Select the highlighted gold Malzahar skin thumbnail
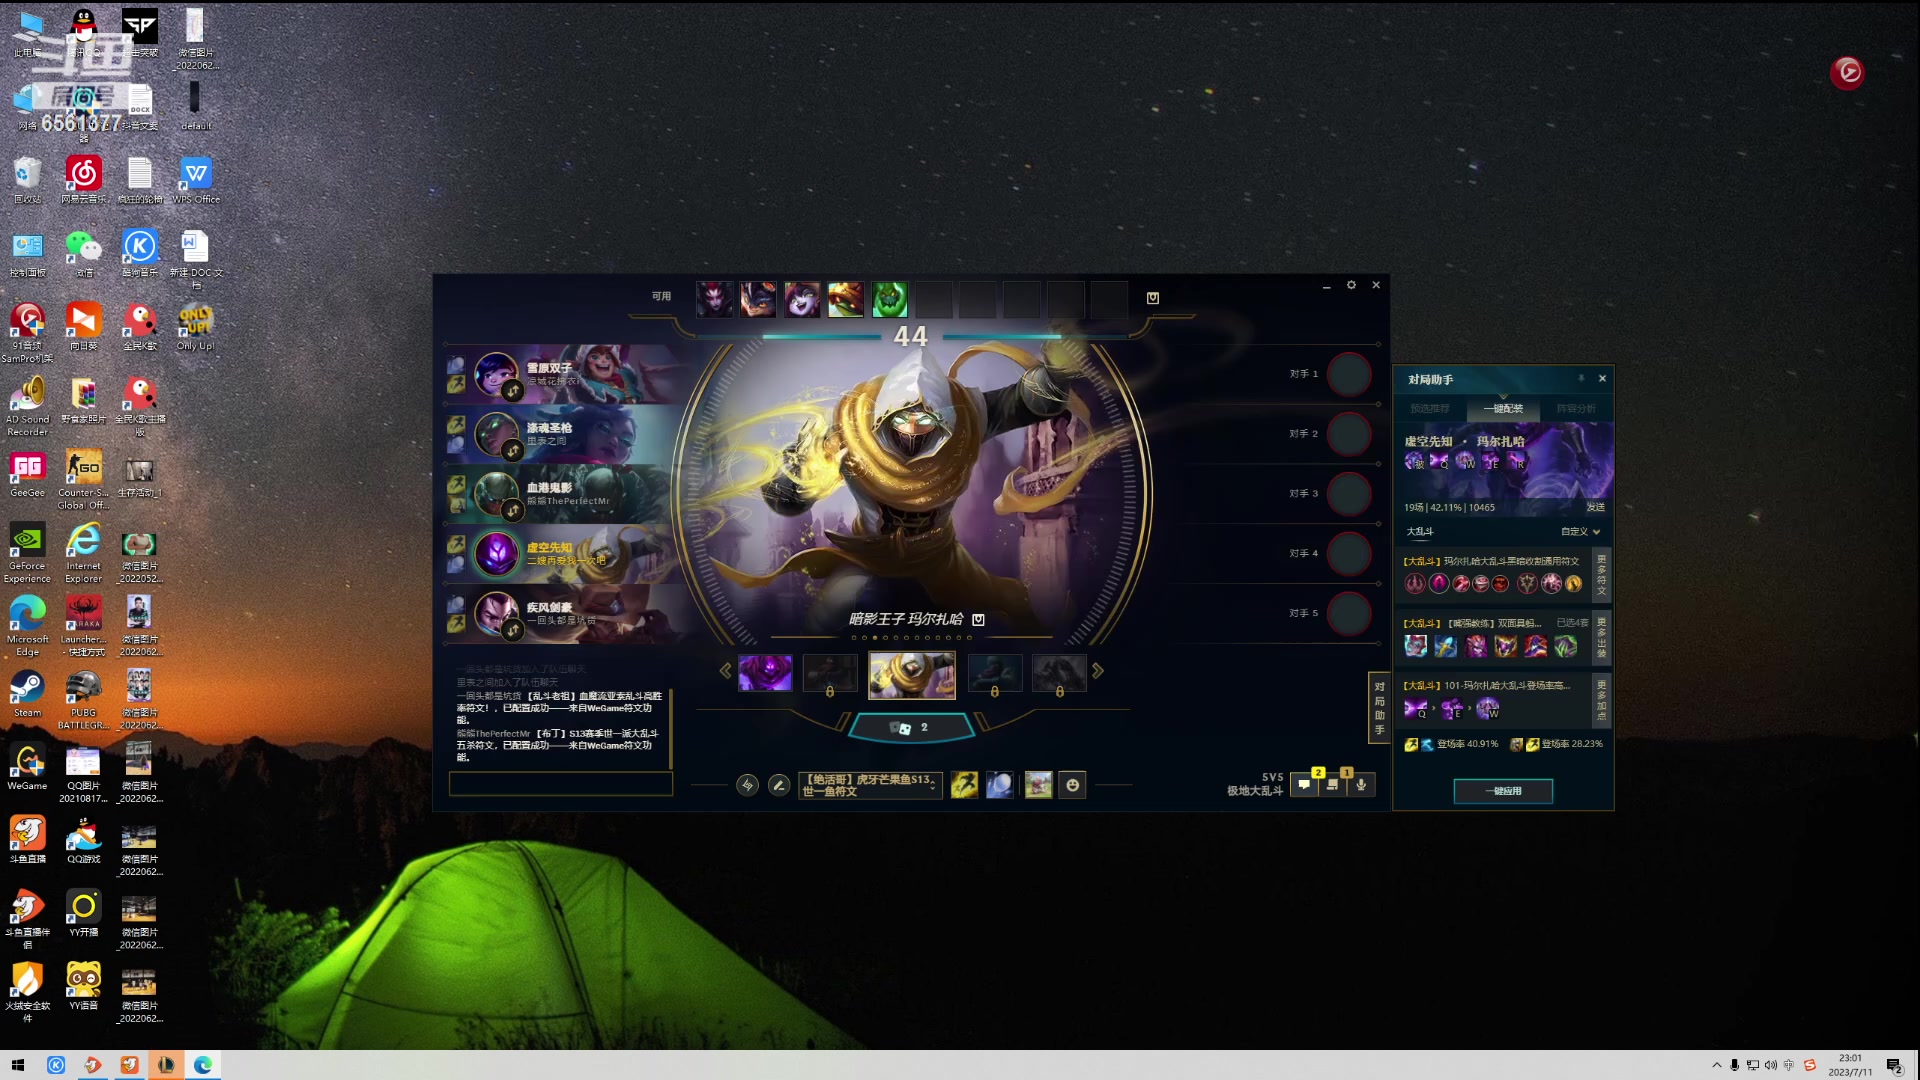The image size is (1920, 1080). (x=911, y=675)
